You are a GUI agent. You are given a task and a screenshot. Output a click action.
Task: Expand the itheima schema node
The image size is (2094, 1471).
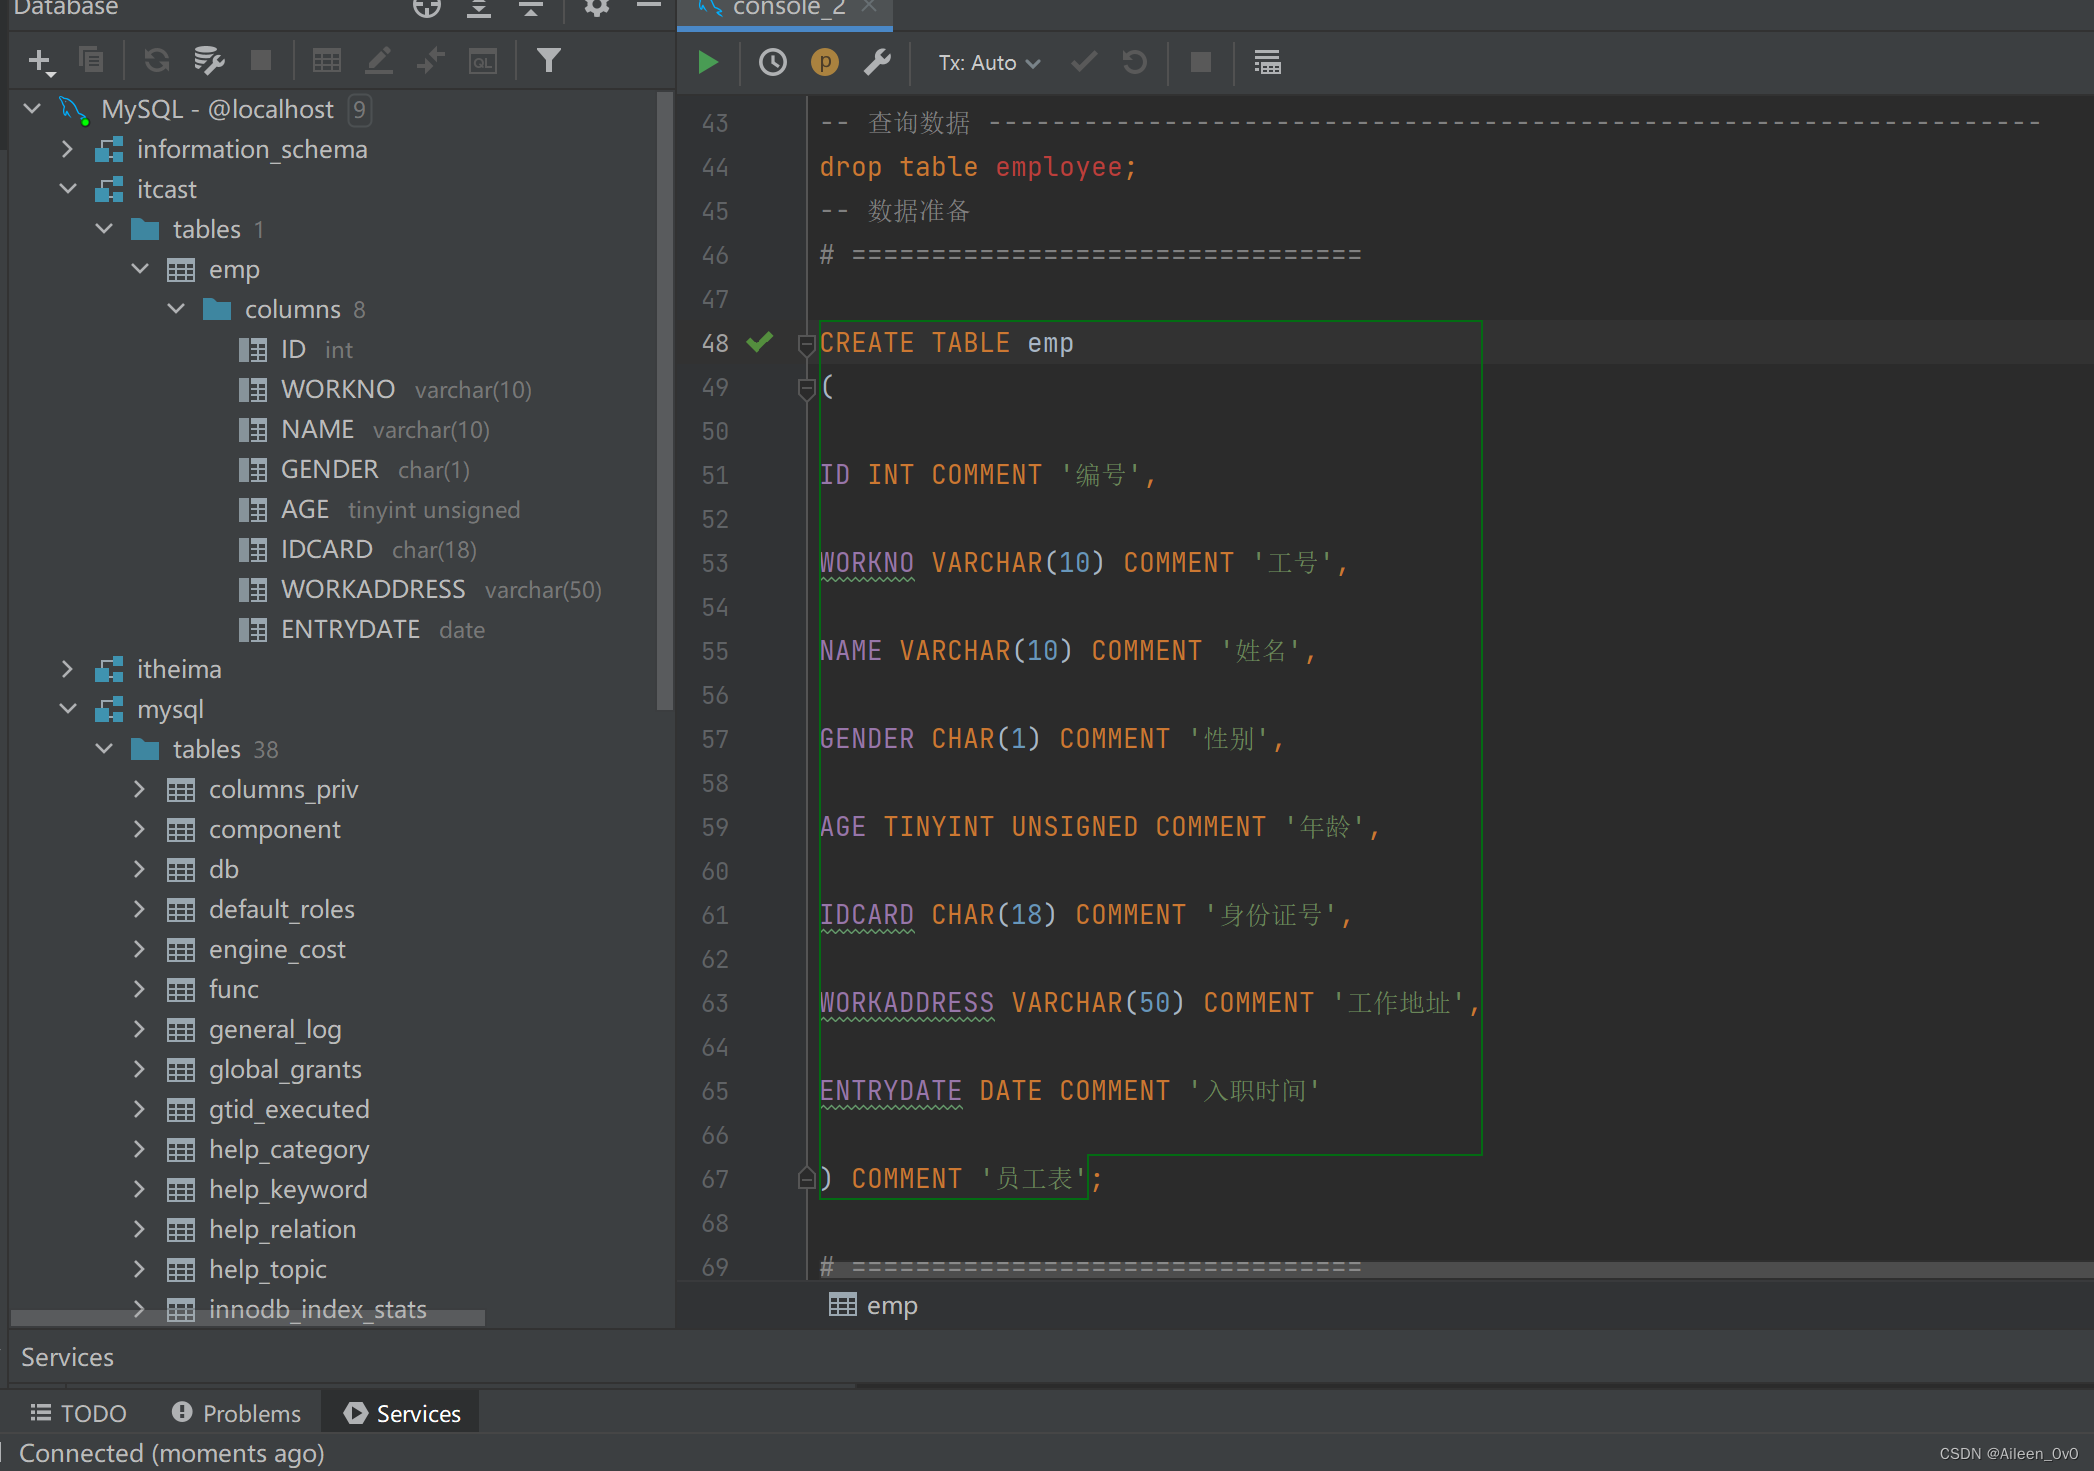click(68, 669)
